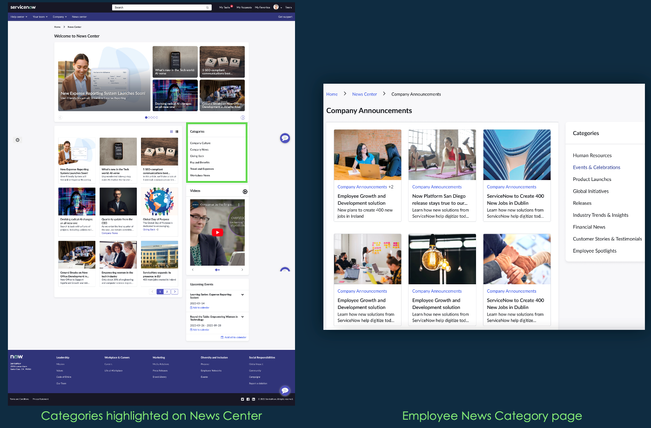This screenshot has height=428, width=651.
Task: Open the stacked hands article thumbnail
Action: (517, 259)
